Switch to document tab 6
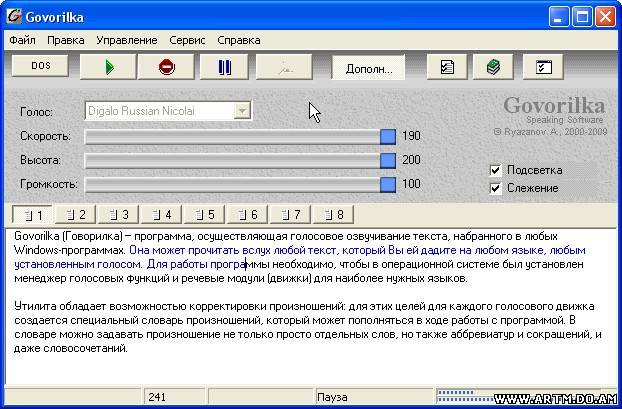622x409 pixels. (x=248, y=215)
